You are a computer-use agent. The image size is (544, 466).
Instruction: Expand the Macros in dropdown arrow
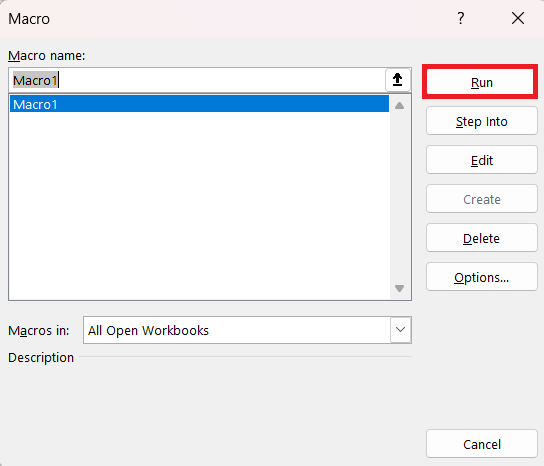[x=400, y=330]
